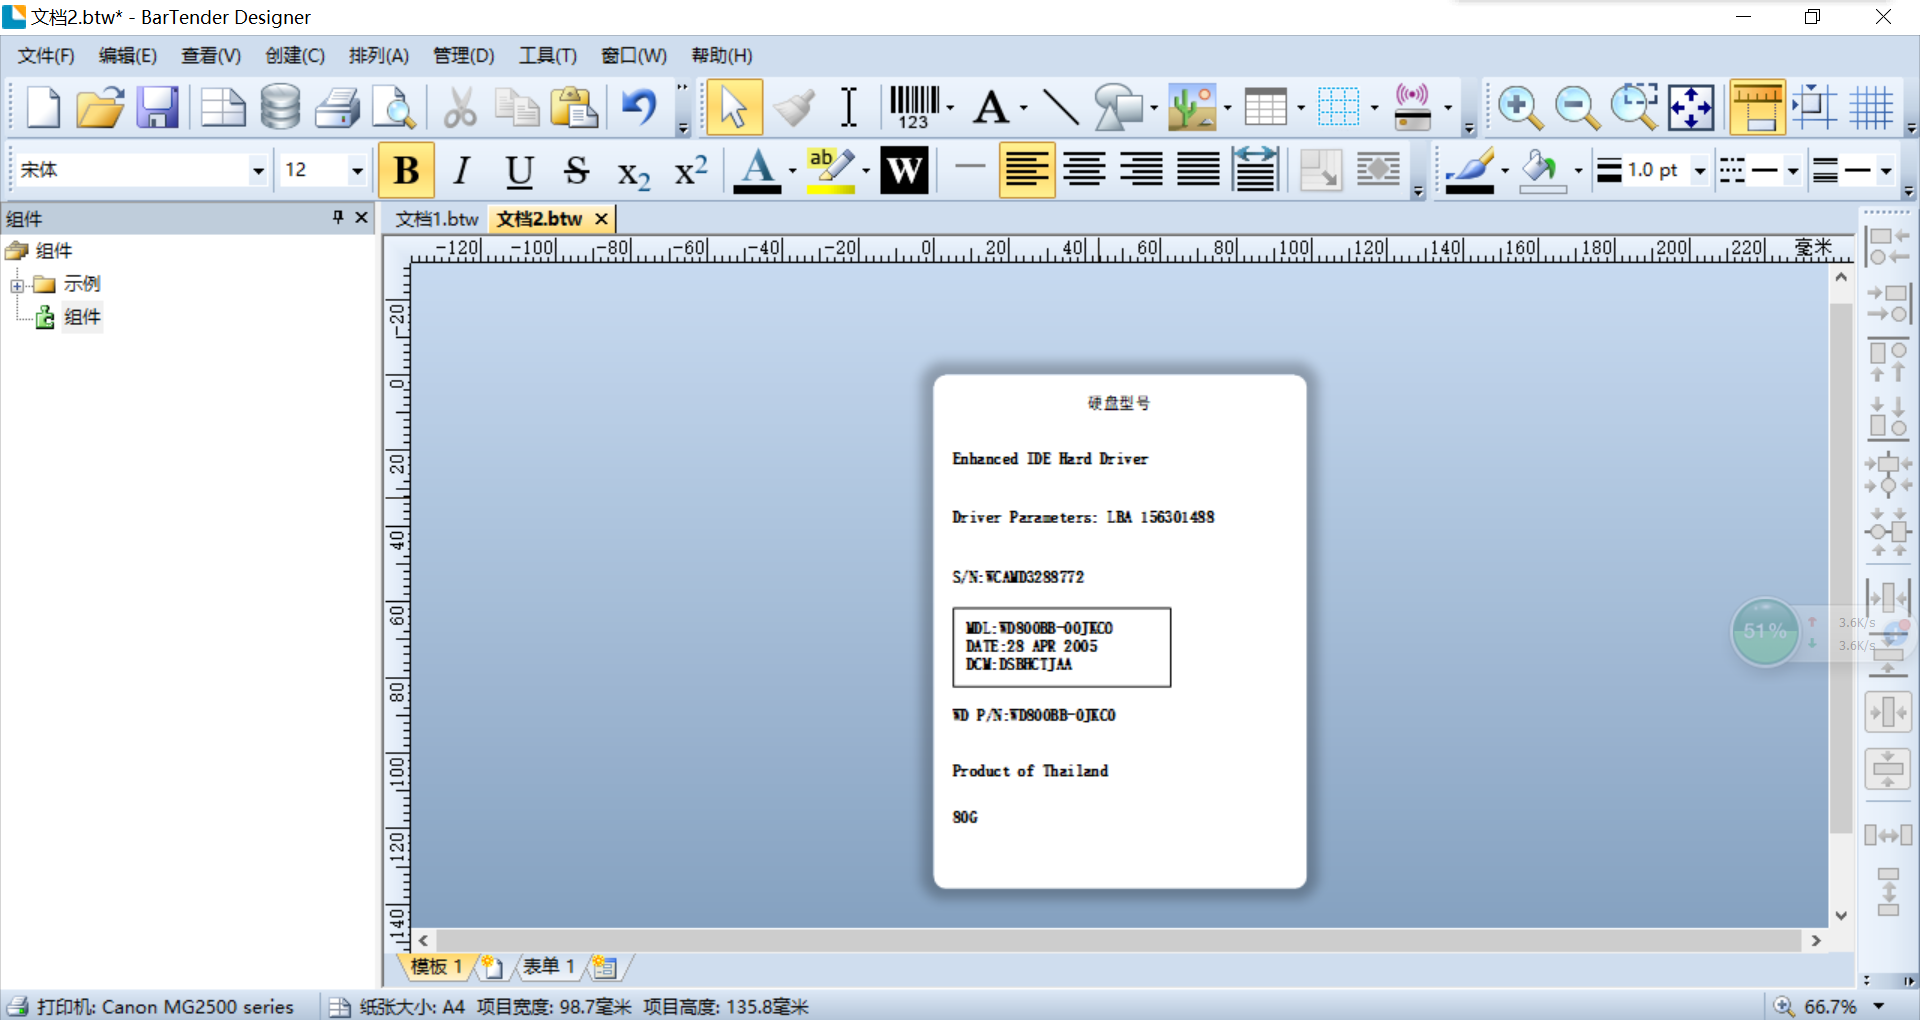Select 组件 item in tree
Image resolution: width=1920 pixels, height=1020 pixels.
[x=82, y=317]
